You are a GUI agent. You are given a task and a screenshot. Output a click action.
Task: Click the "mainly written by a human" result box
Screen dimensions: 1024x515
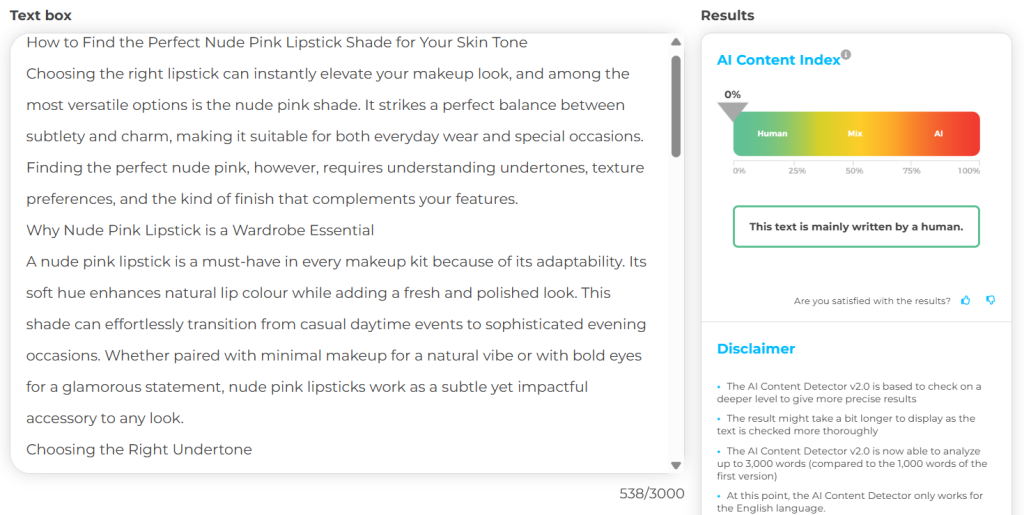(x=856, y=226)
